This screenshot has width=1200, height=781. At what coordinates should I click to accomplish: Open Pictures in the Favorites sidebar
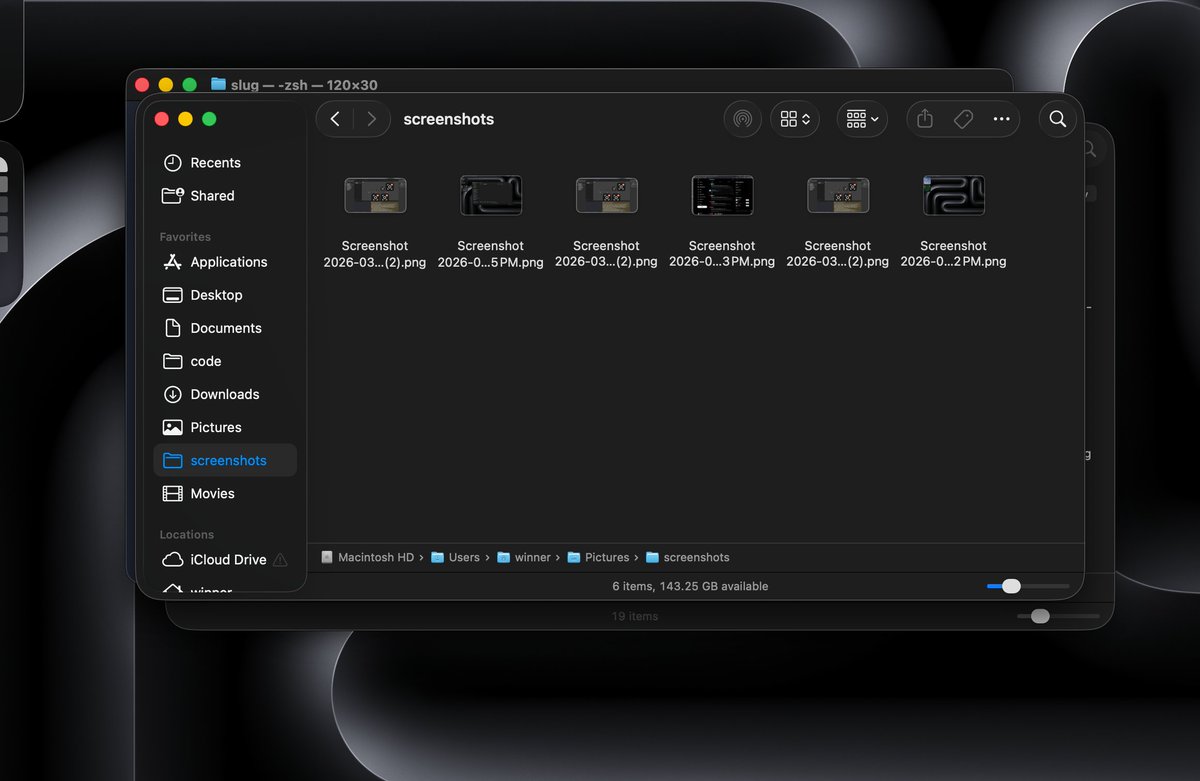225,427
